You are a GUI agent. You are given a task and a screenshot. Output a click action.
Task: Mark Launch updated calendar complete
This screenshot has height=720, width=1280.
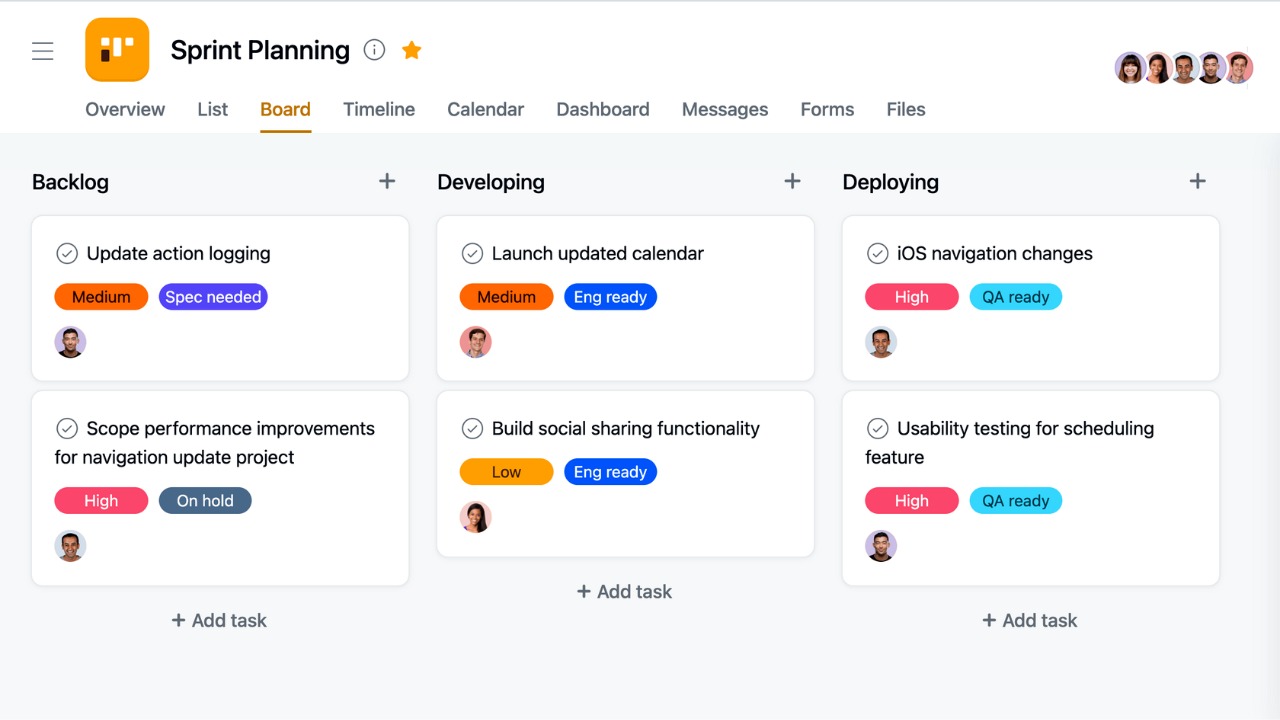click(472, 254)
